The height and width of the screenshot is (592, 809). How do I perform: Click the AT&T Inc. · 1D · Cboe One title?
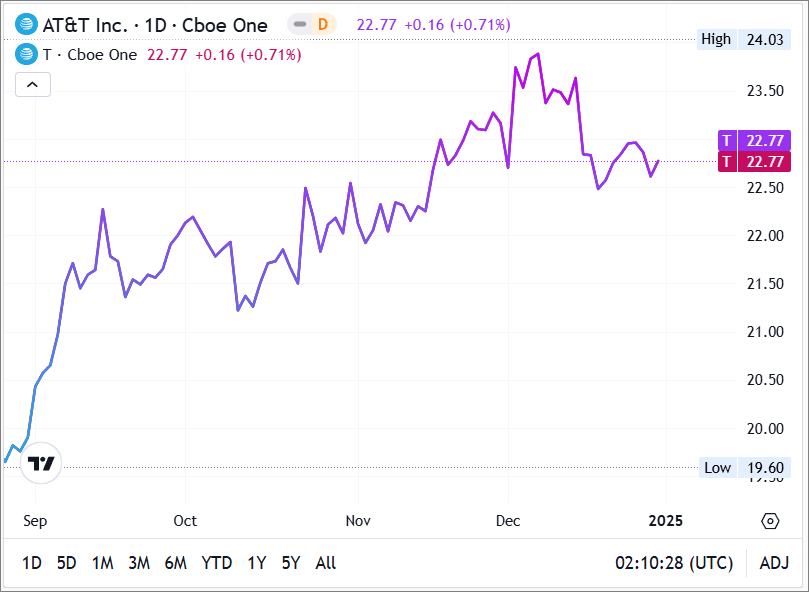point(155,25)
